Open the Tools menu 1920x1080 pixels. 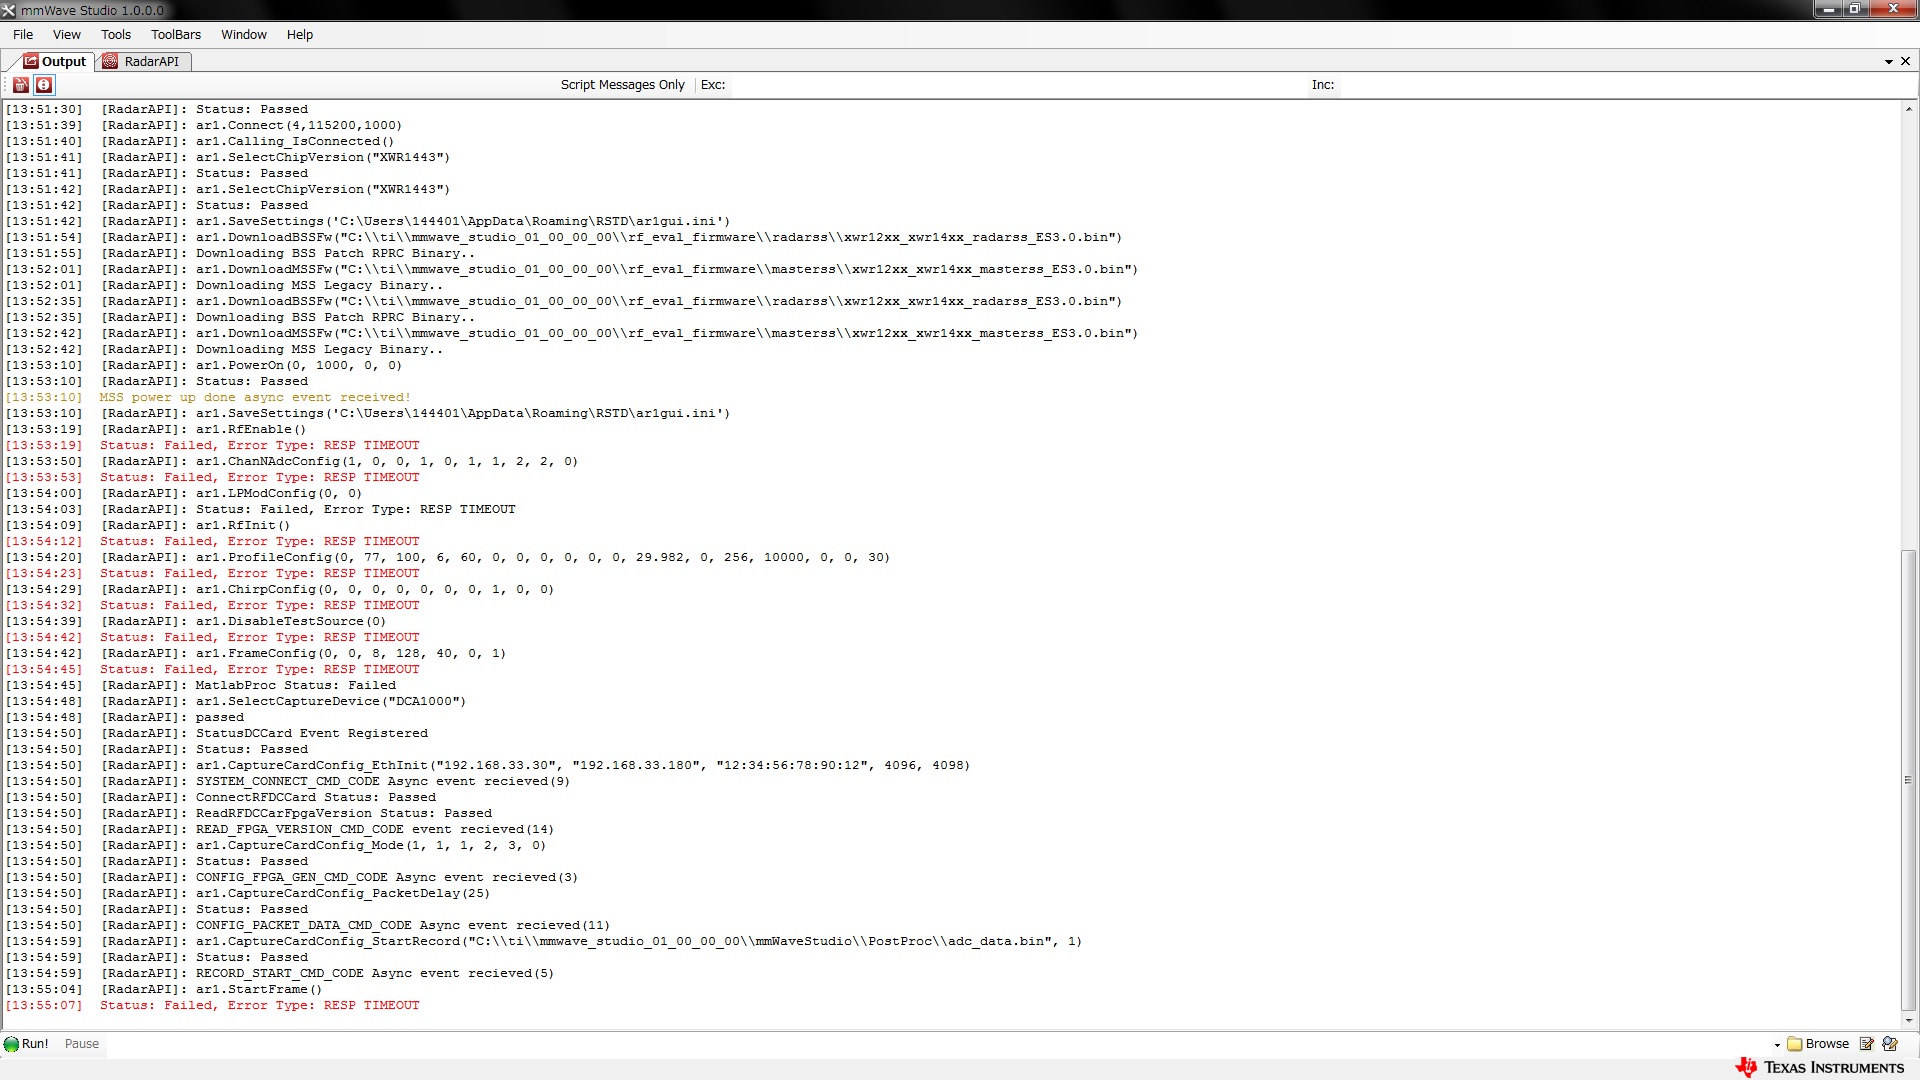click(x=116, y=34)
